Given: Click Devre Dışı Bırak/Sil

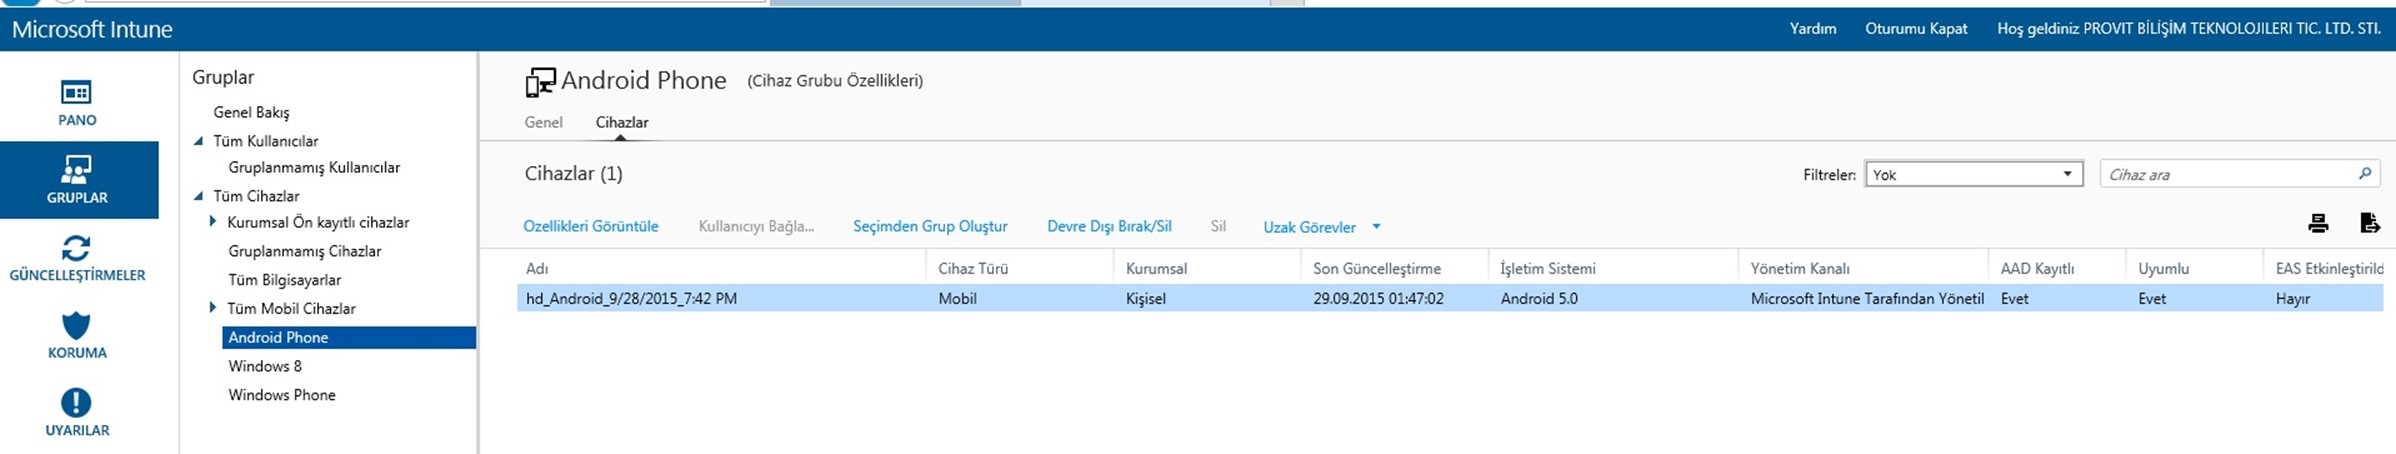Looking at the screenshot, I should tap(1108, 226).
